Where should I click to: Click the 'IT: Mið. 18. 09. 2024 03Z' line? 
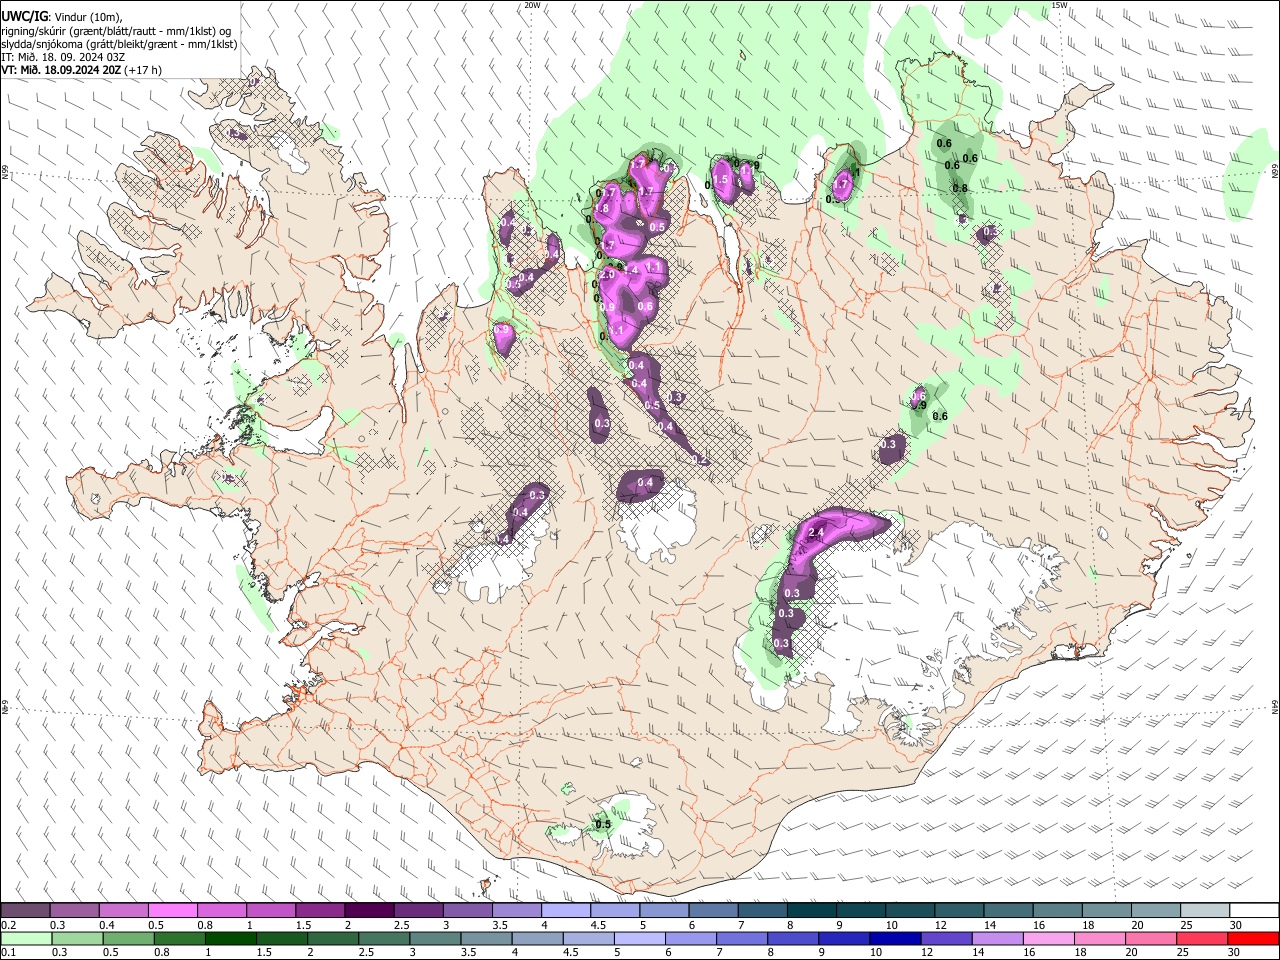coord(63,57)
